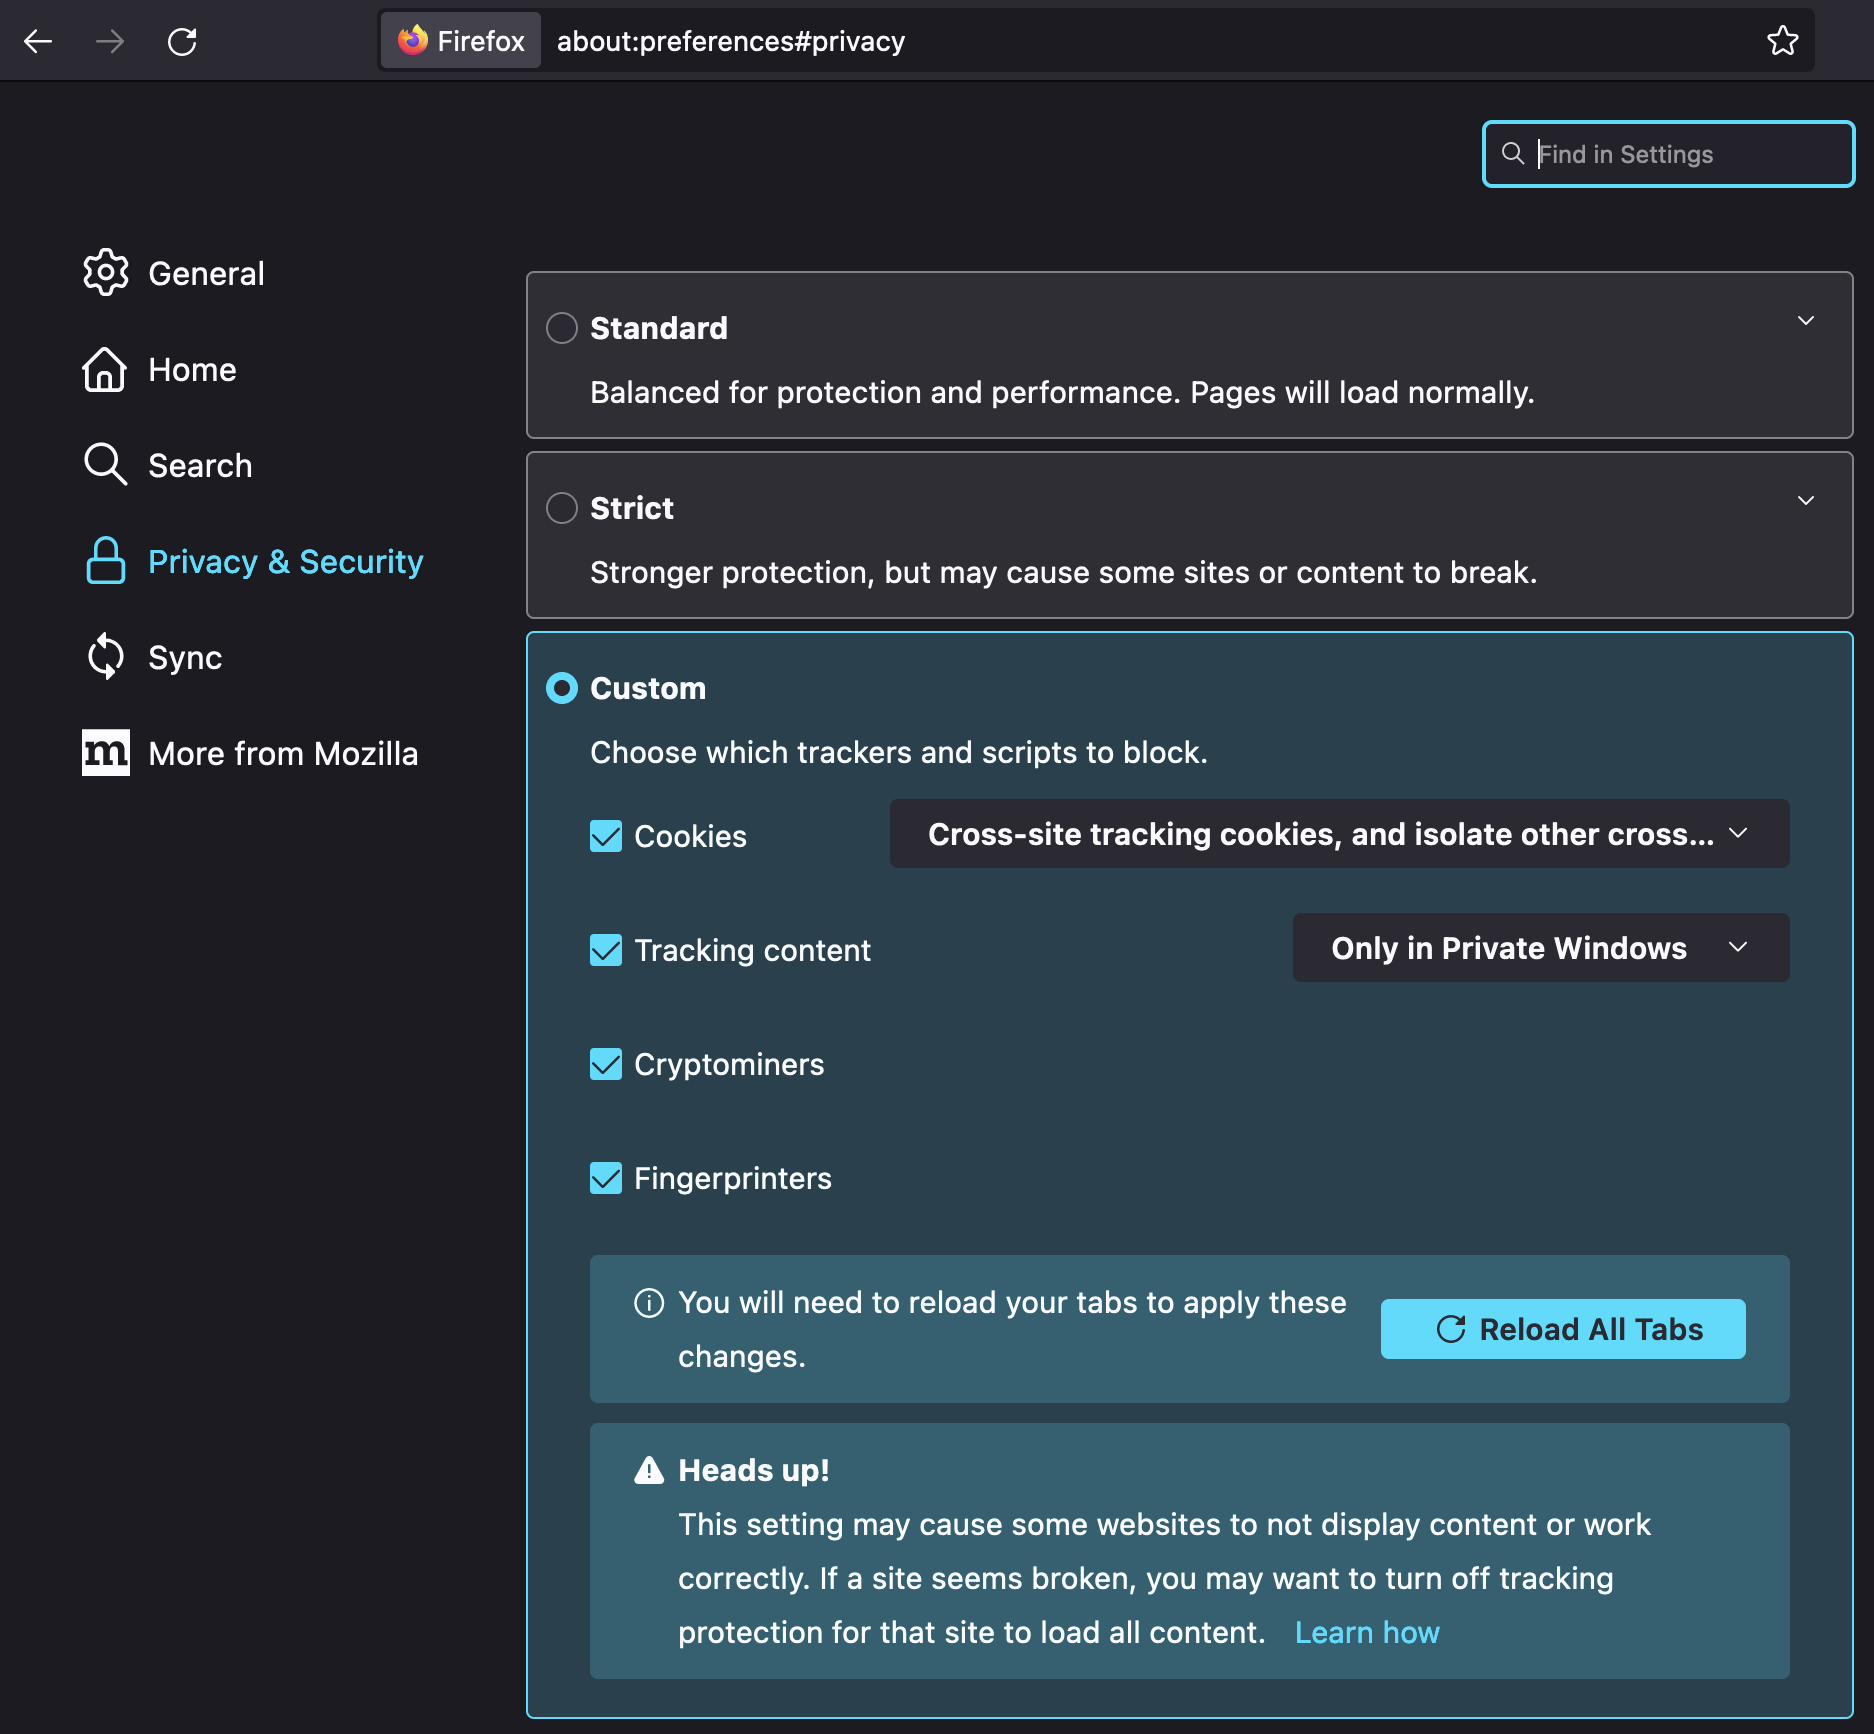
Task: Click the Standard heading text
Action: click(x=659, y=328)
